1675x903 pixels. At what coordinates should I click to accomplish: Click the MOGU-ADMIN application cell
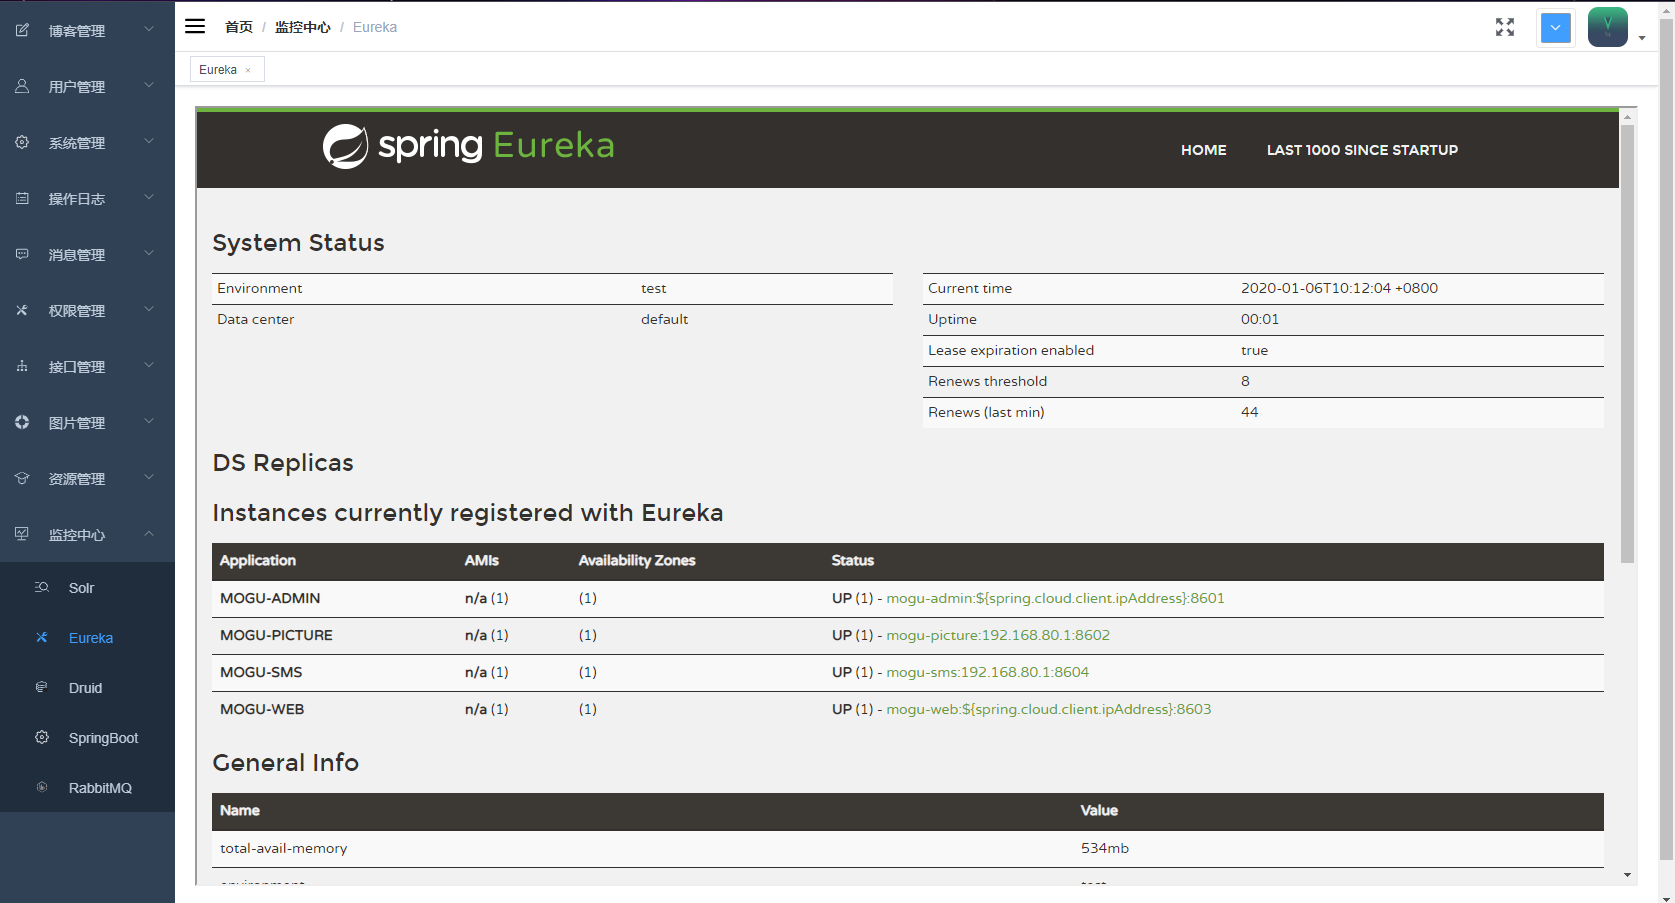270,598
